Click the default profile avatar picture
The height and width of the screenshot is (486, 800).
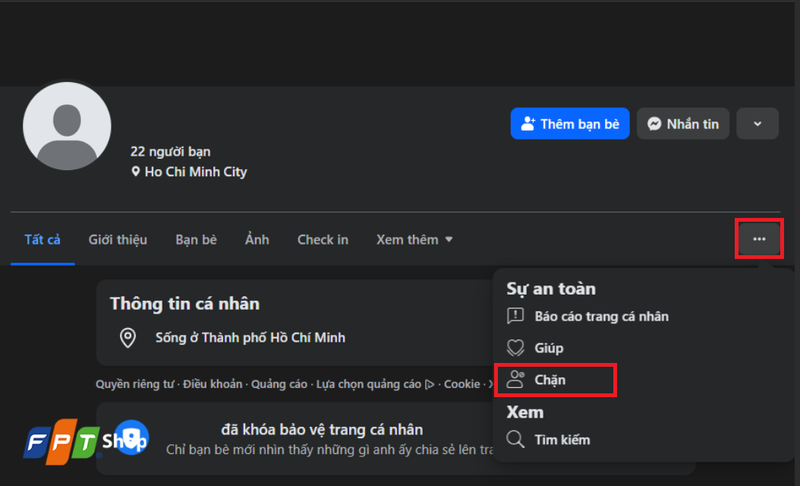(x=67, y=126)
